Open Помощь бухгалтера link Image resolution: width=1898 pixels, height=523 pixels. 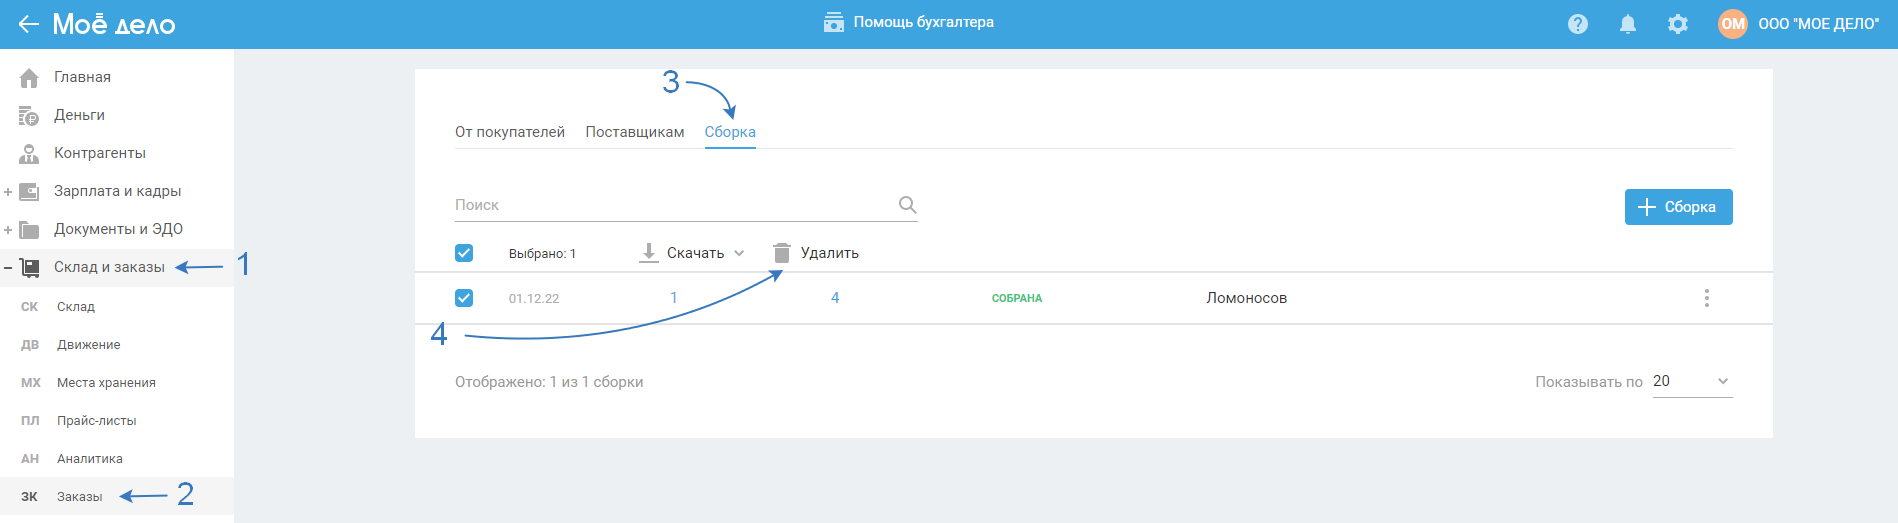[909, 23]
